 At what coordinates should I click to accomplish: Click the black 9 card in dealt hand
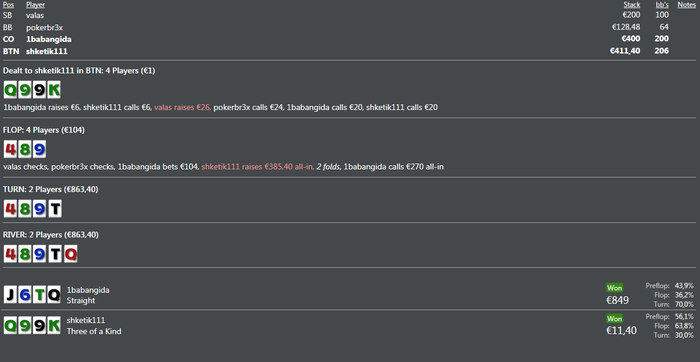[40, 90]
